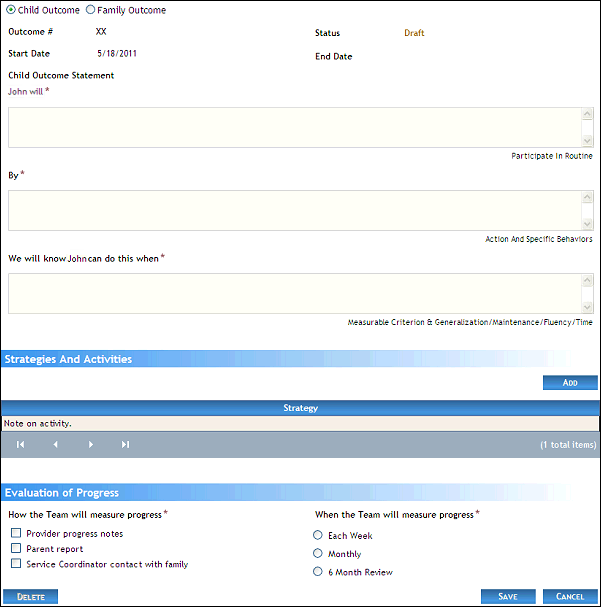Pick the 6 Month Review option
The image size is (601, 607).
(x=318, y=572)
